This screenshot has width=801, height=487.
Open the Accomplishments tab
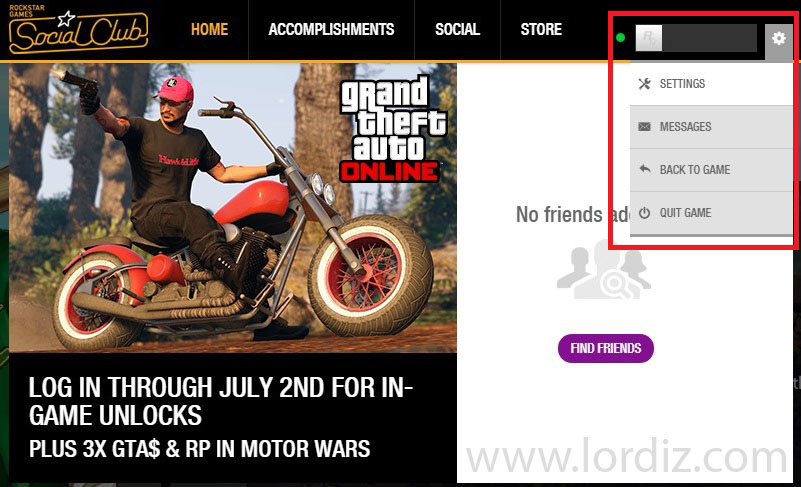point(331,30)
